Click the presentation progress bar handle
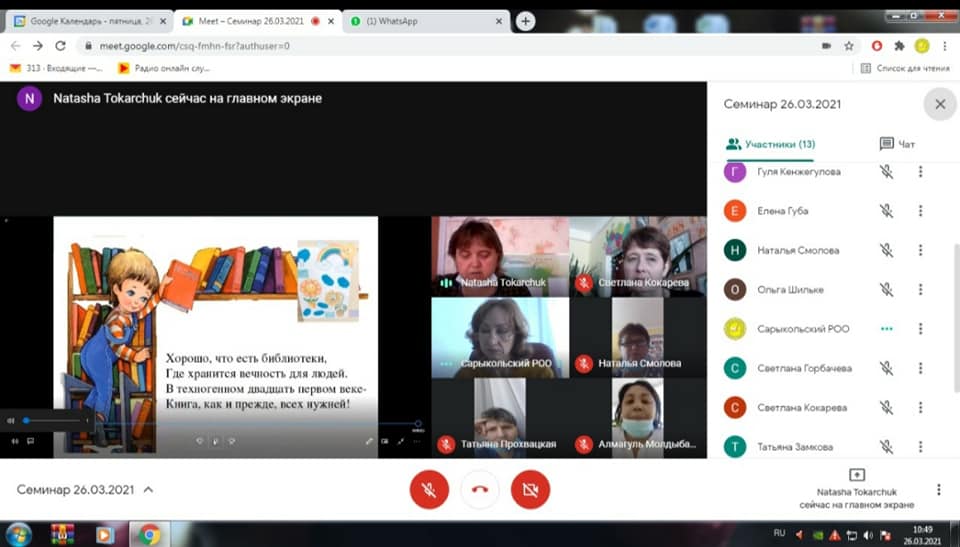Screen dimensions: 960x547 point(418,423)
